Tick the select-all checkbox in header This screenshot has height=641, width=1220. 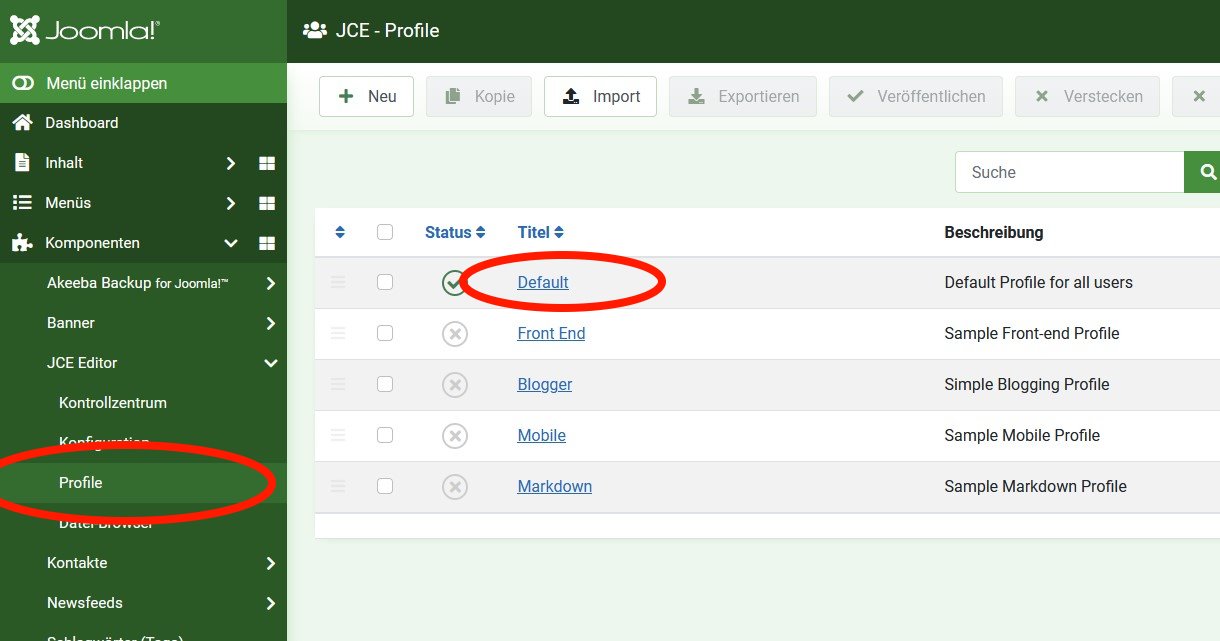point(385,232)
